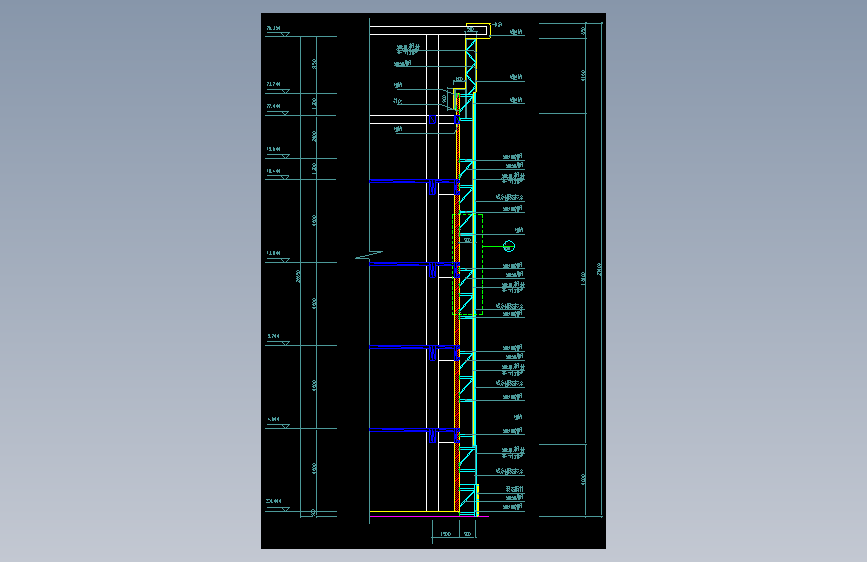This screenshot has height=562, width=867.
Task: Click the topmost elevation marker triangle on the left
Action: click(285, 34)
